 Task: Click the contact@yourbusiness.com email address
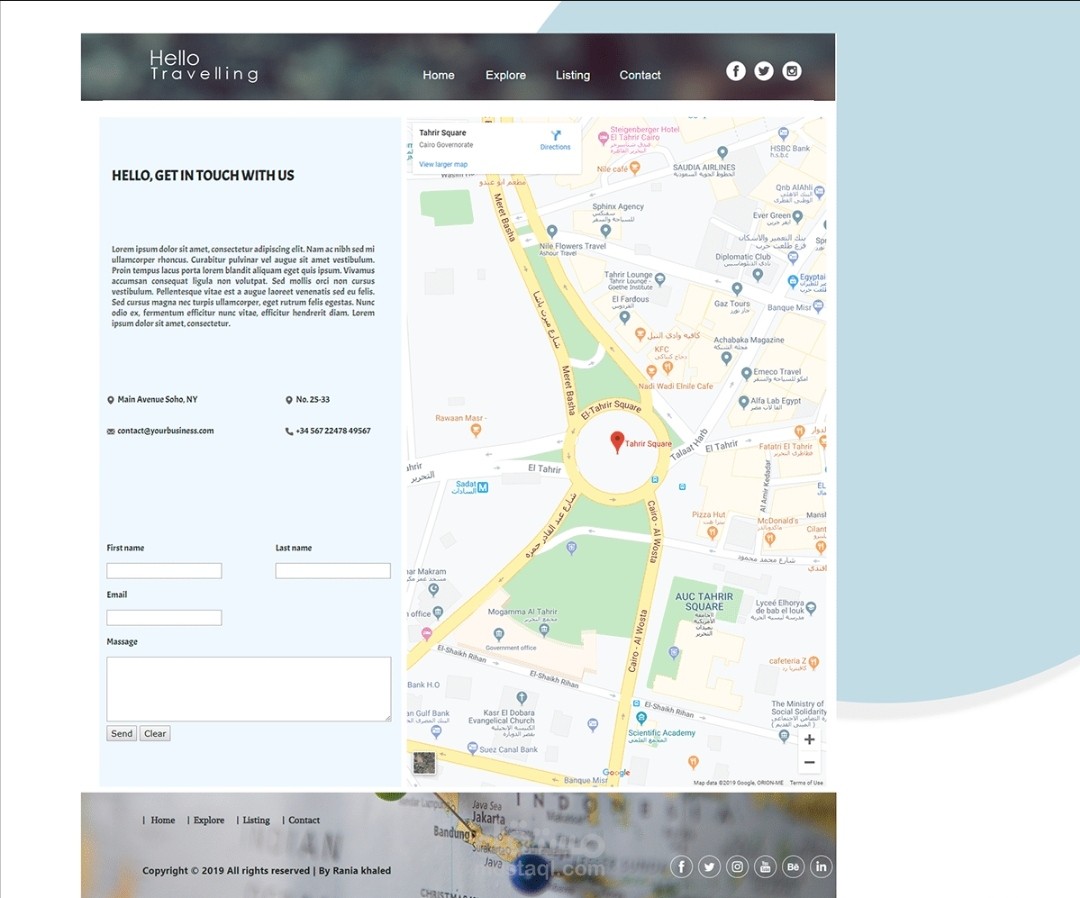click(165, 431)
